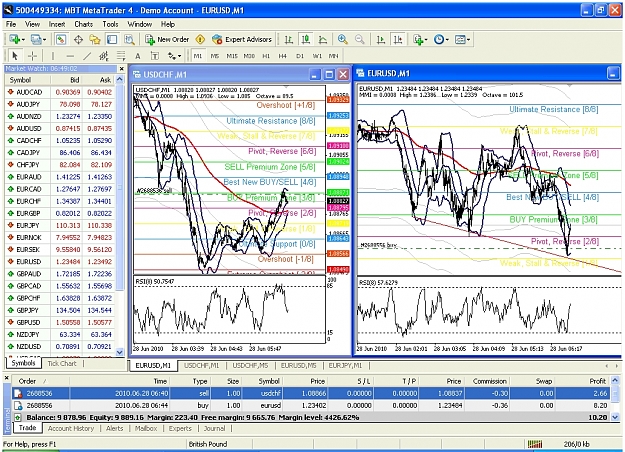This screenshot has height=452, width=625.
Task: Switch timeframe to W1
Action: click(317, 56)
